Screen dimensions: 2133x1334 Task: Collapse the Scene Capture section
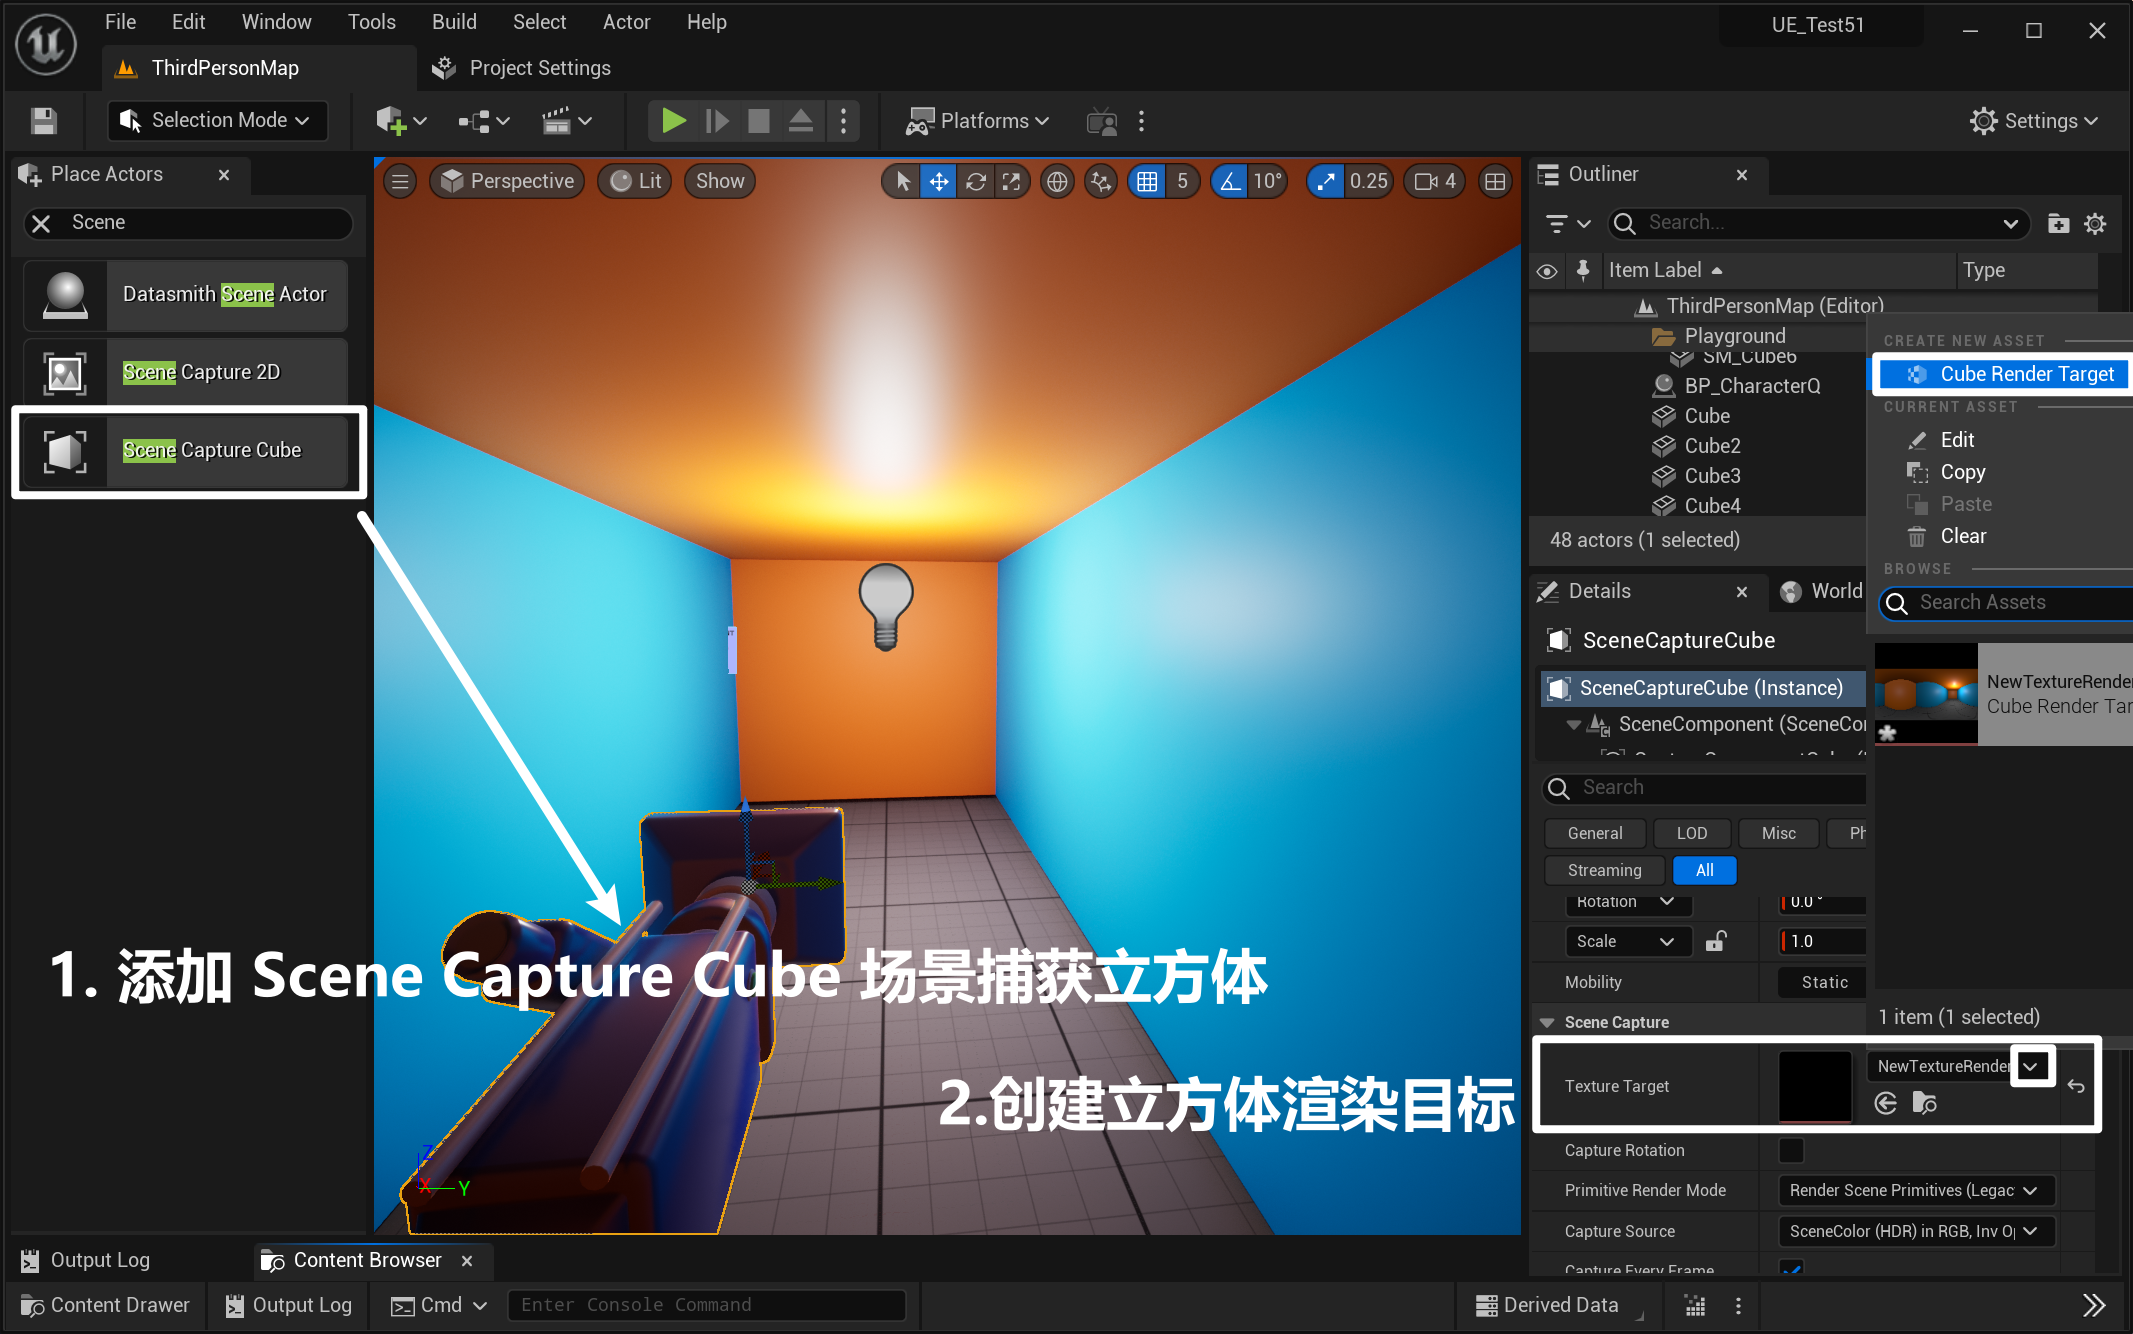[1547, 1022]
